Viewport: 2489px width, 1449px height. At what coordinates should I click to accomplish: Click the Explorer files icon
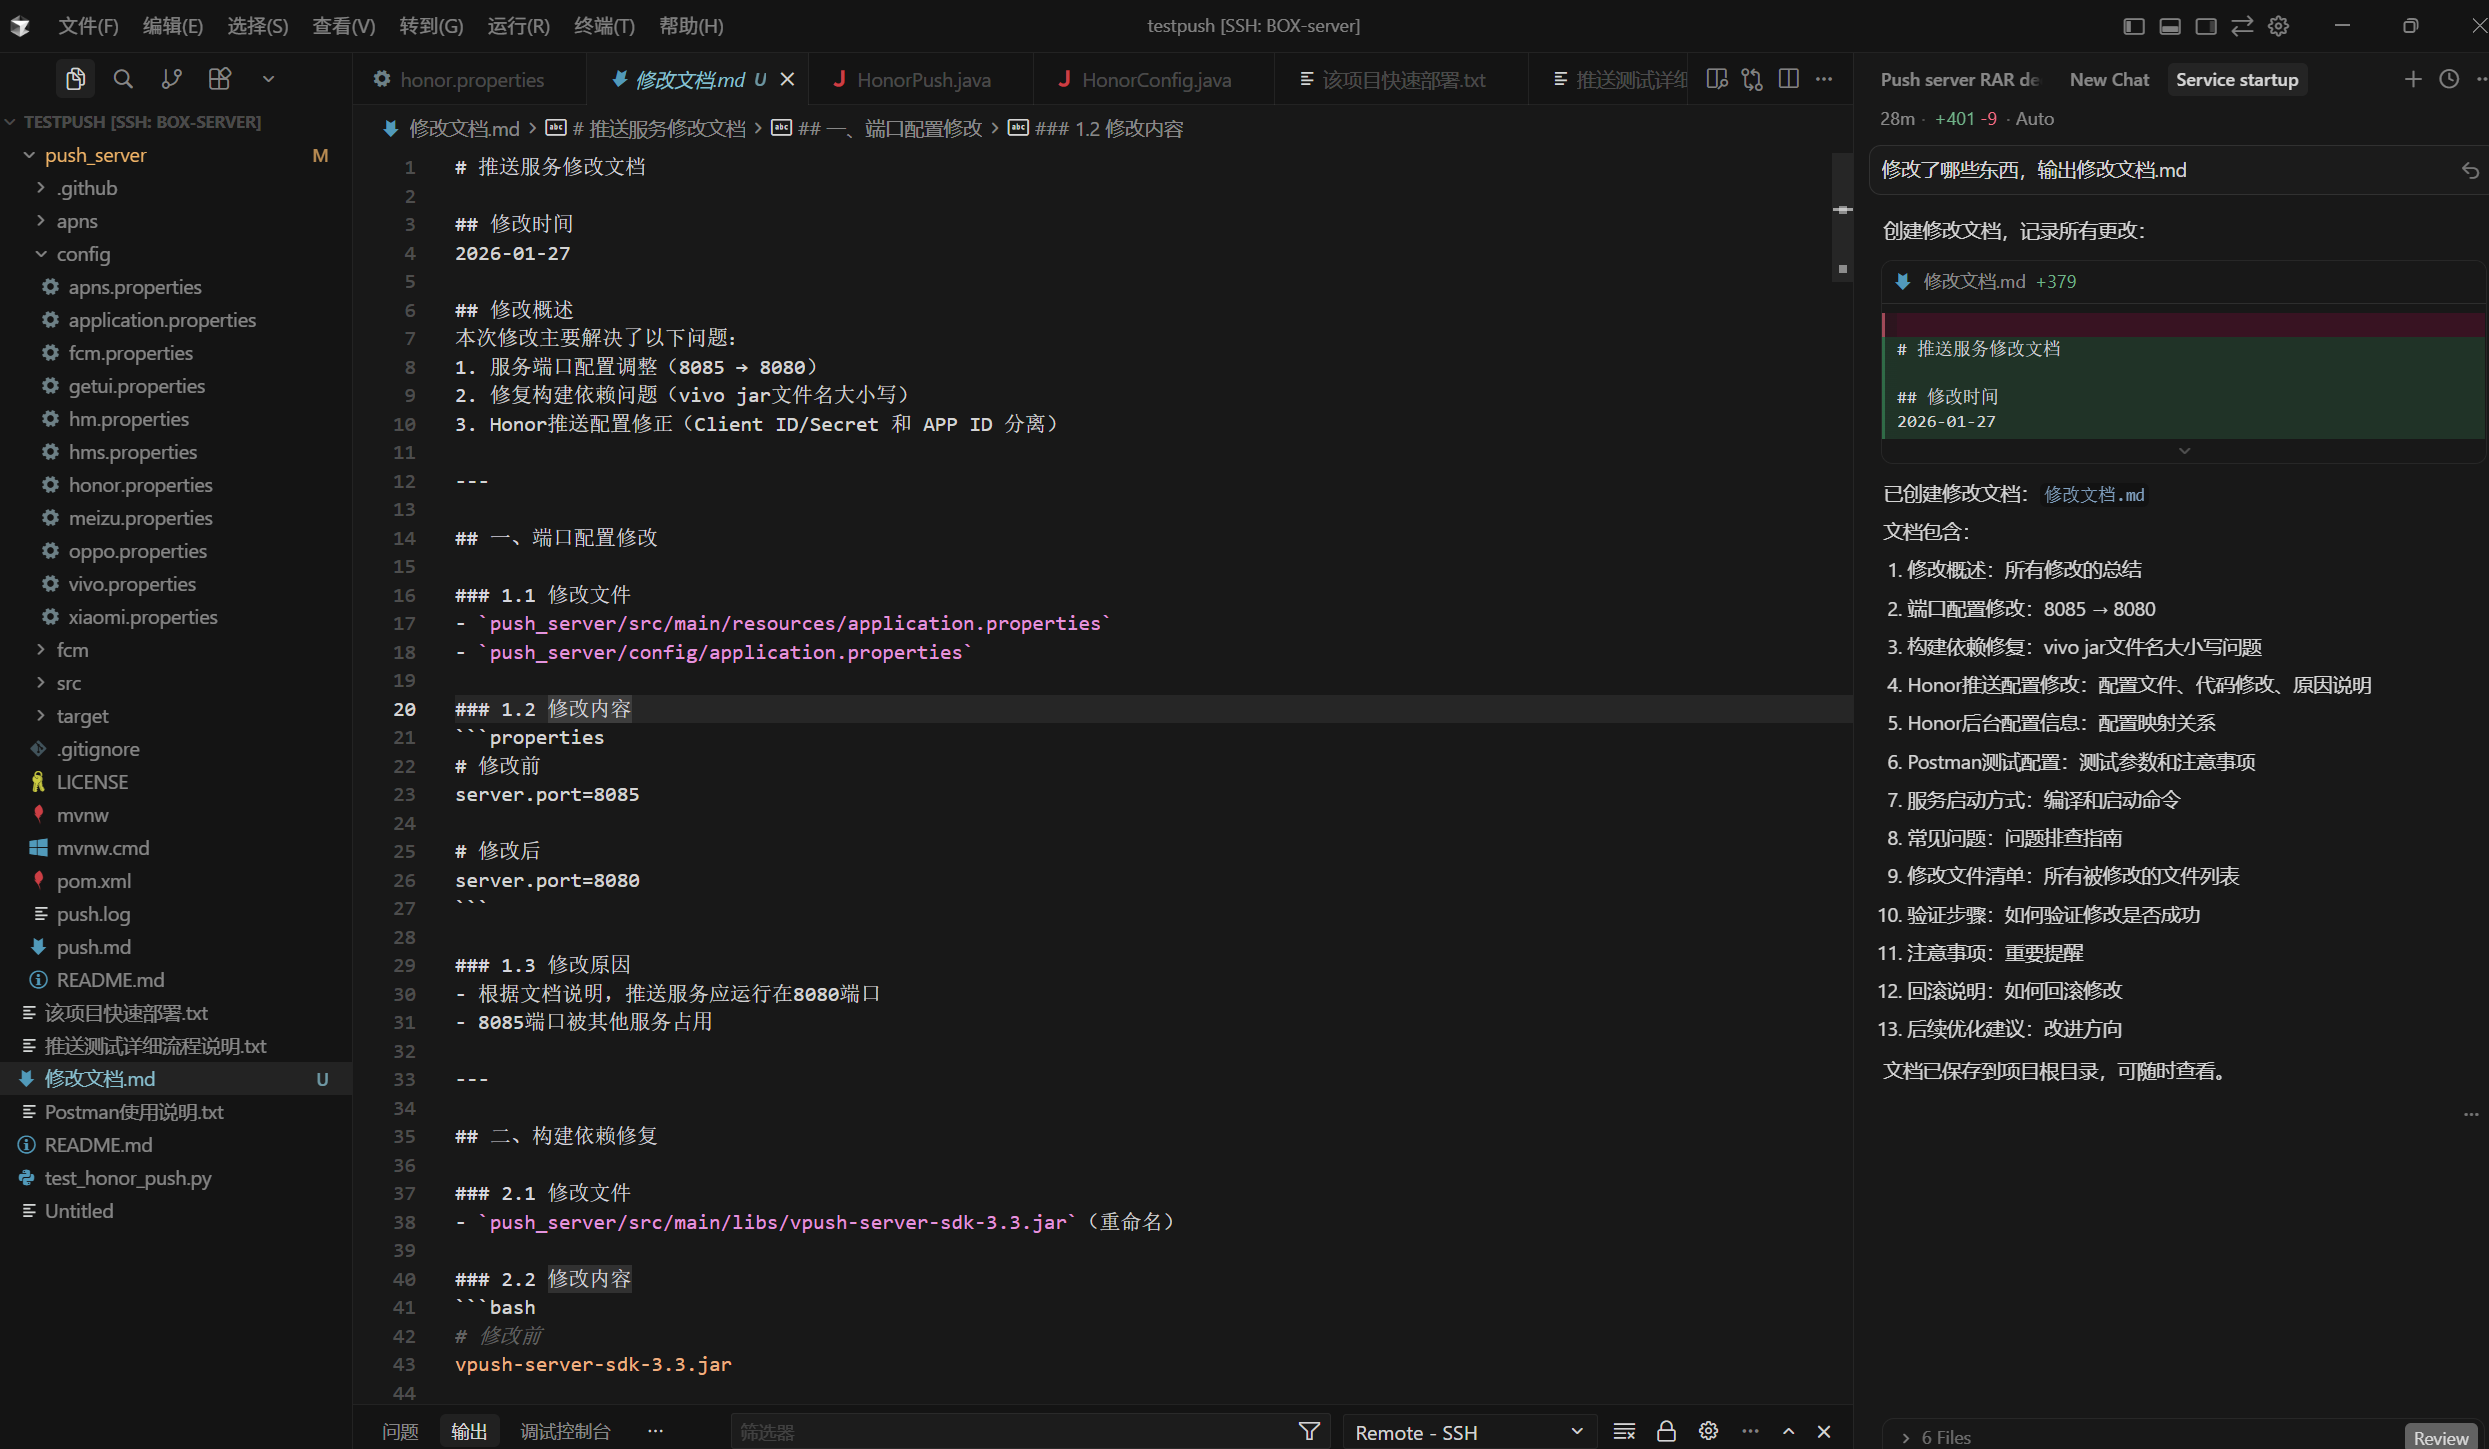click(x=75, y=79)
